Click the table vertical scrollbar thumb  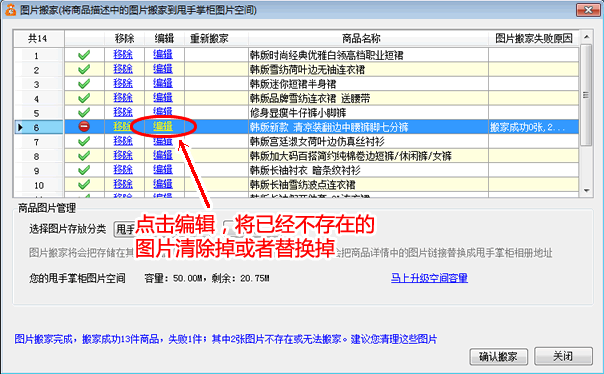pyautogui.click(x=586, y=95)
